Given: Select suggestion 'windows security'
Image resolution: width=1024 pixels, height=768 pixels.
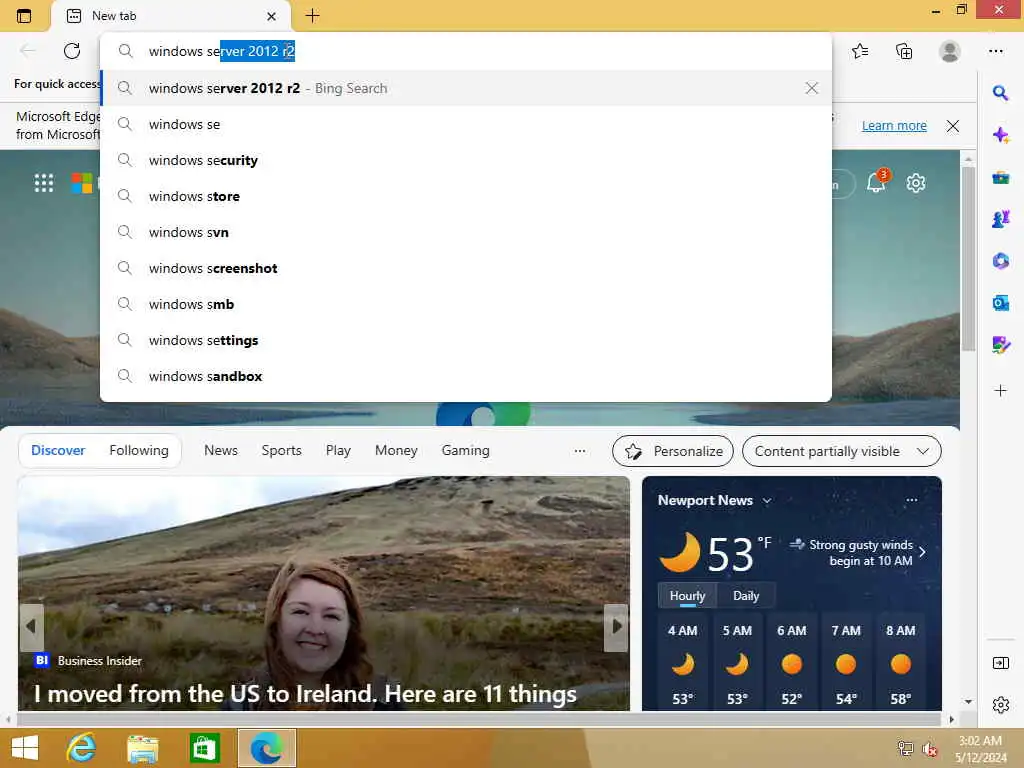Looking at the screenshot, I should (x=466, y=160).
